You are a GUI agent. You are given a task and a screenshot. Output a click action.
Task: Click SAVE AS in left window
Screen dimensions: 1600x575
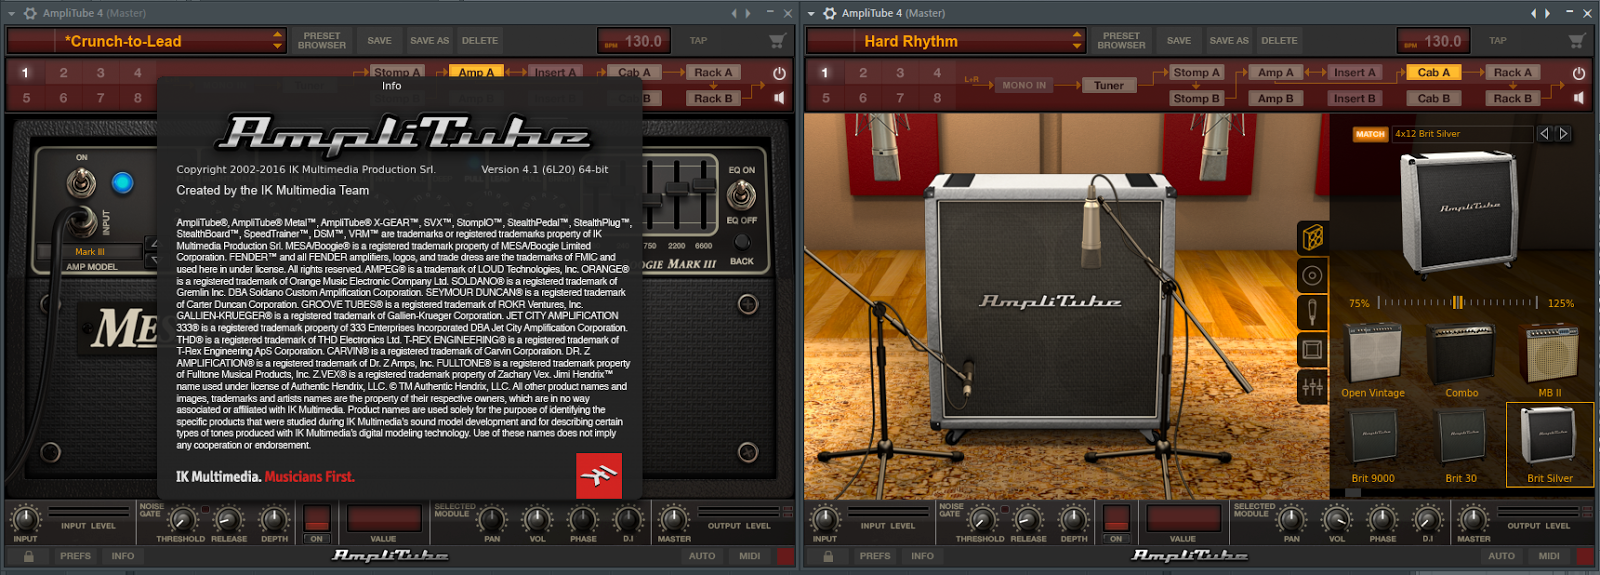[x=430, y=41]
